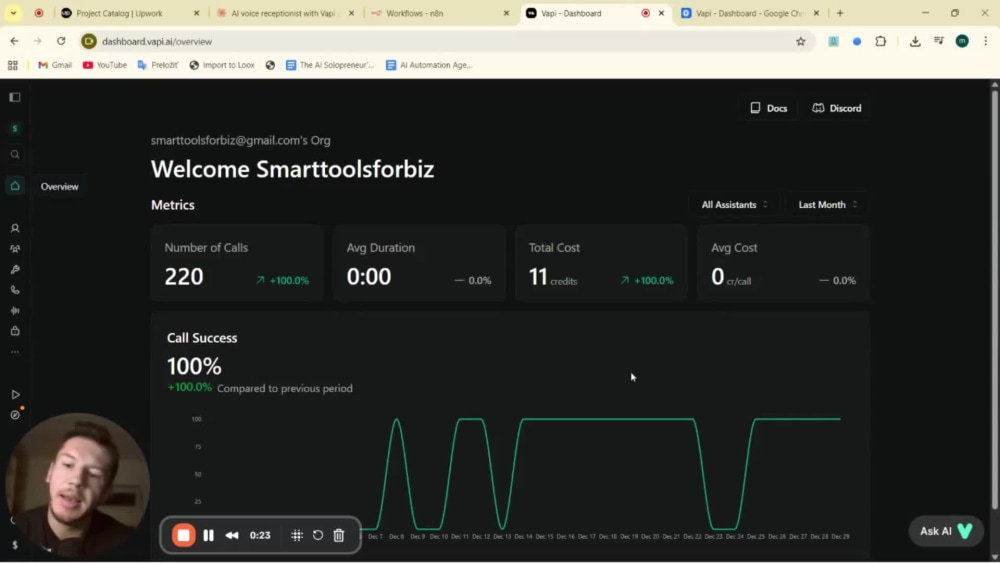Image resolution: width=1000 pixels, height=563 pixels.
Task: Bookmark this page with star icon
Action: pos(800,41)
